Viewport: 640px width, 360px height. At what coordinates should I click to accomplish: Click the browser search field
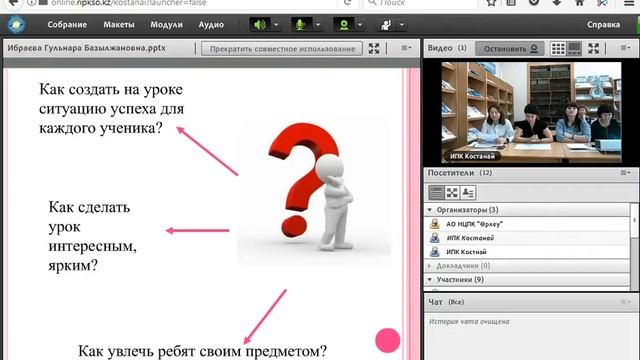point(420,3)
